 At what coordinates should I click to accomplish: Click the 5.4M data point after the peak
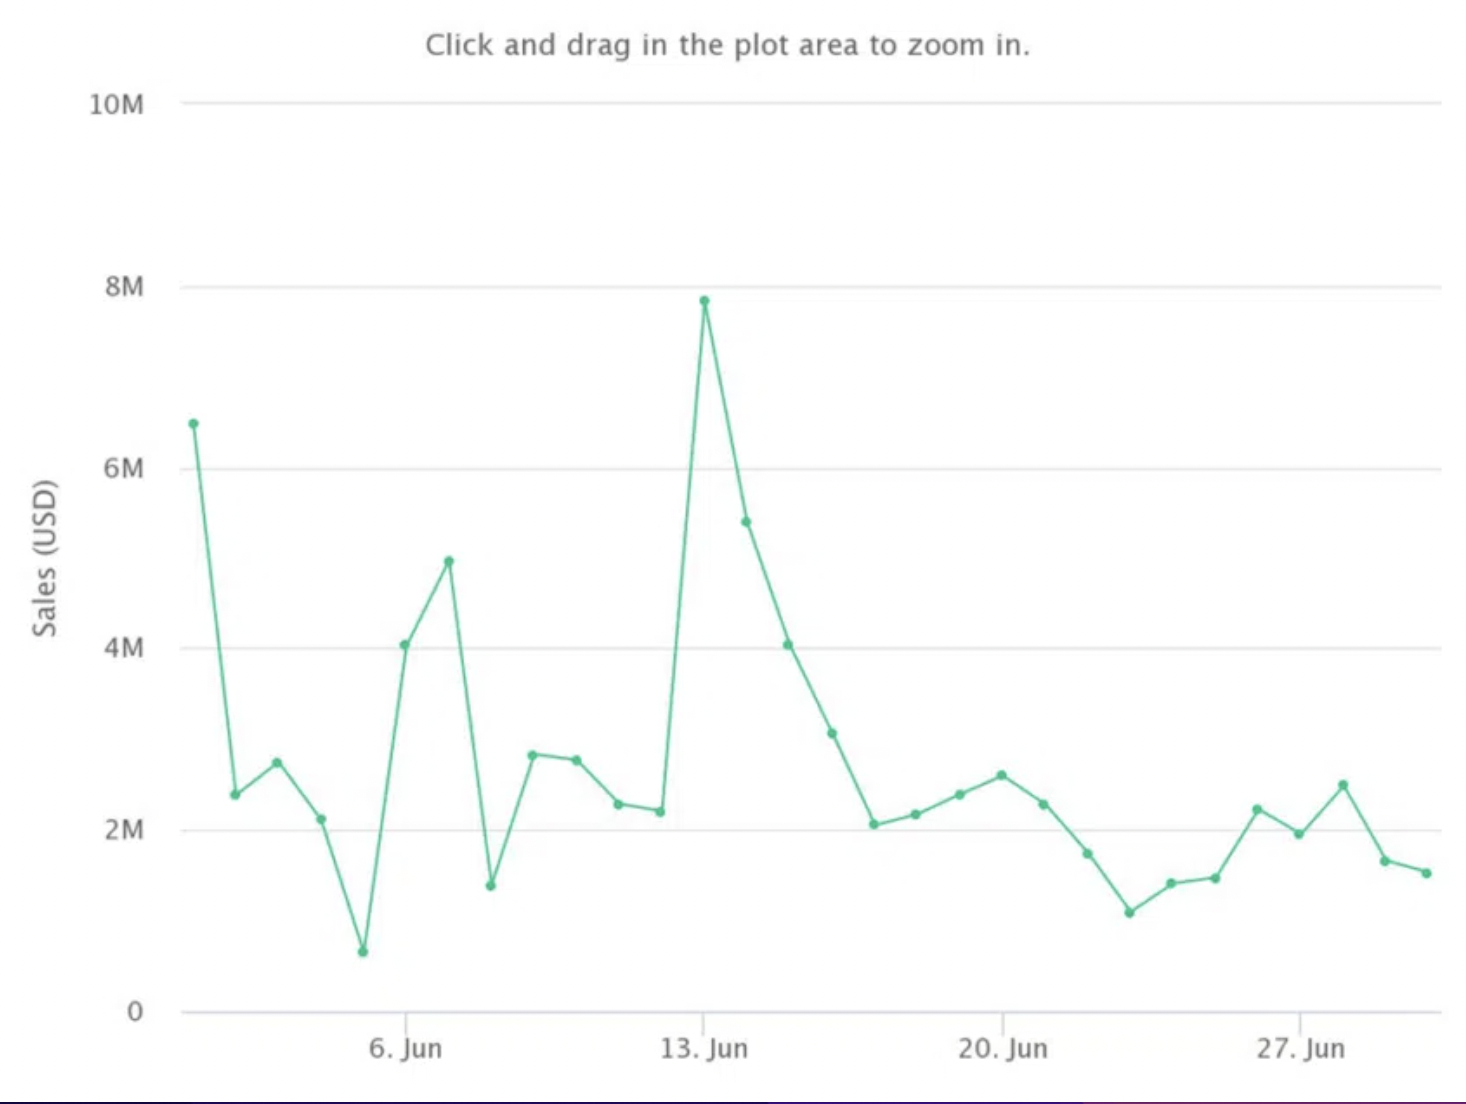point(746,522)
